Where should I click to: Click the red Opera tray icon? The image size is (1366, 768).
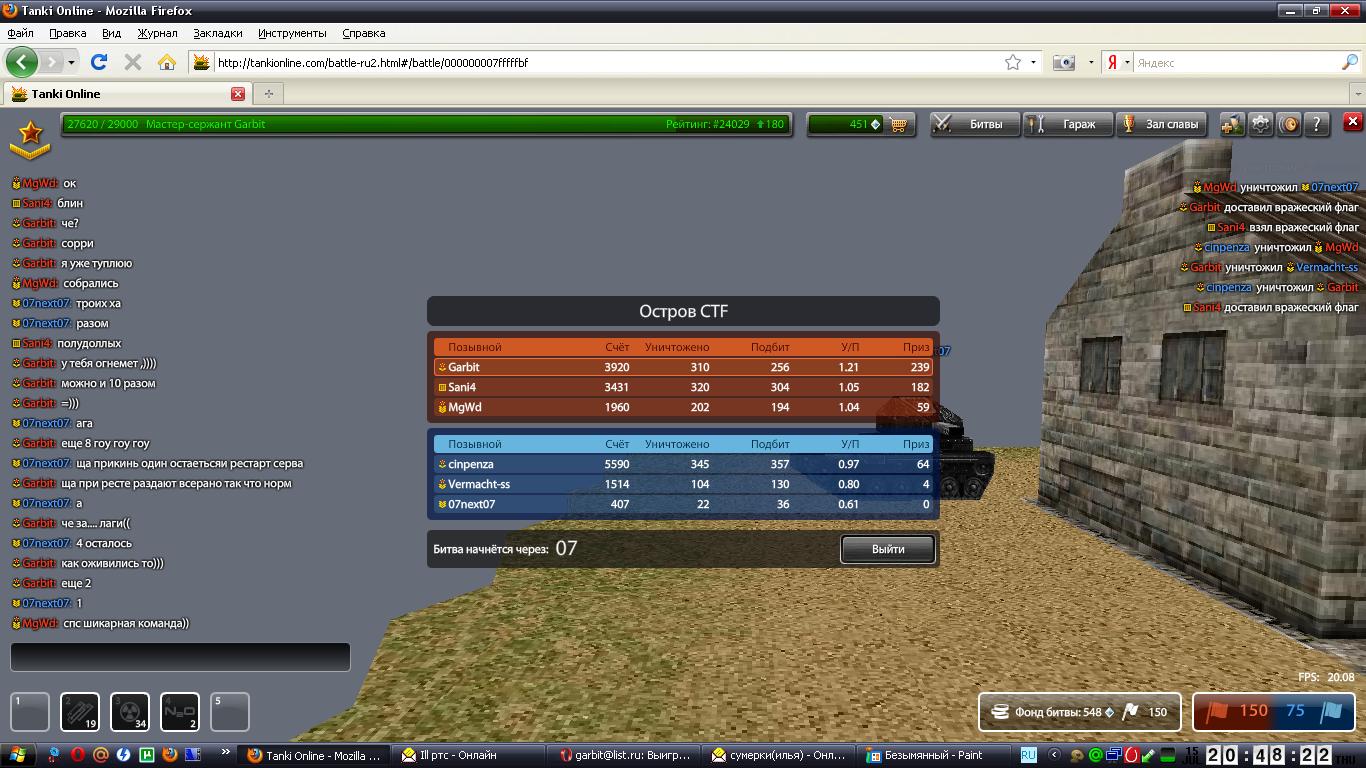click(1132, 755)
